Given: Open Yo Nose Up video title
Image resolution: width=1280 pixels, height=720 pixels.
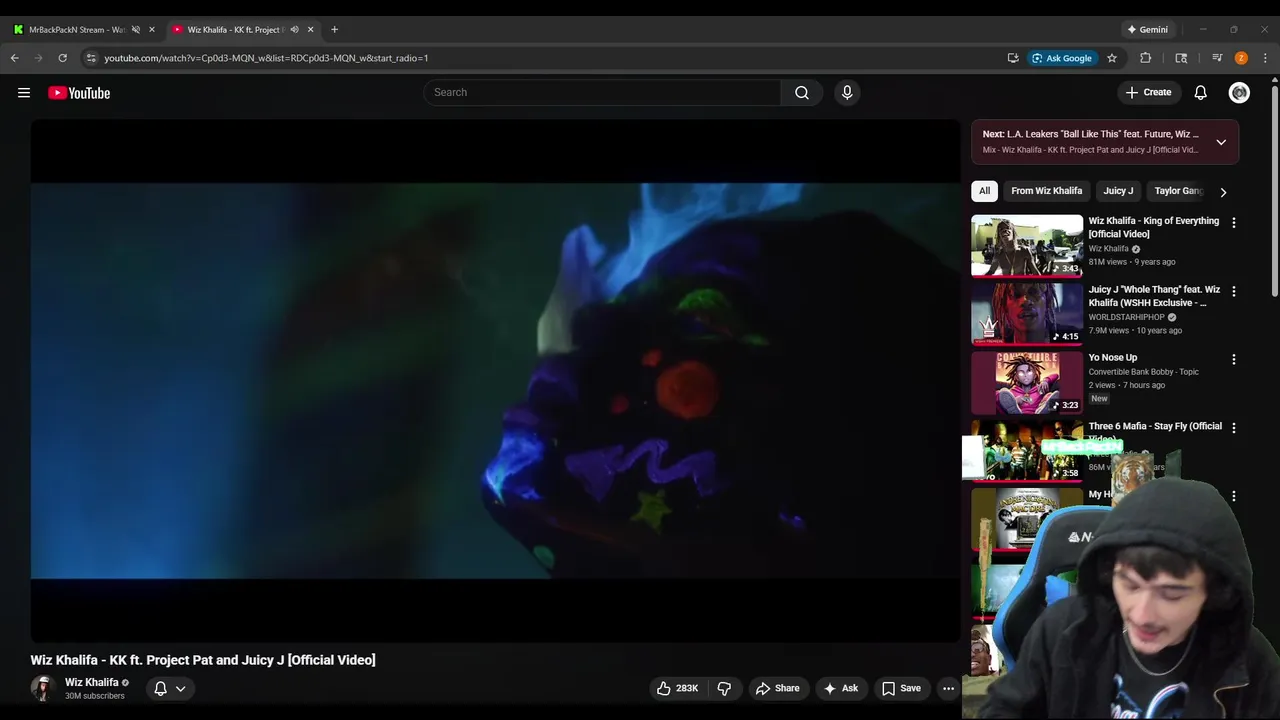Looking at the screenshot, I should click(x=1113, y=358).
